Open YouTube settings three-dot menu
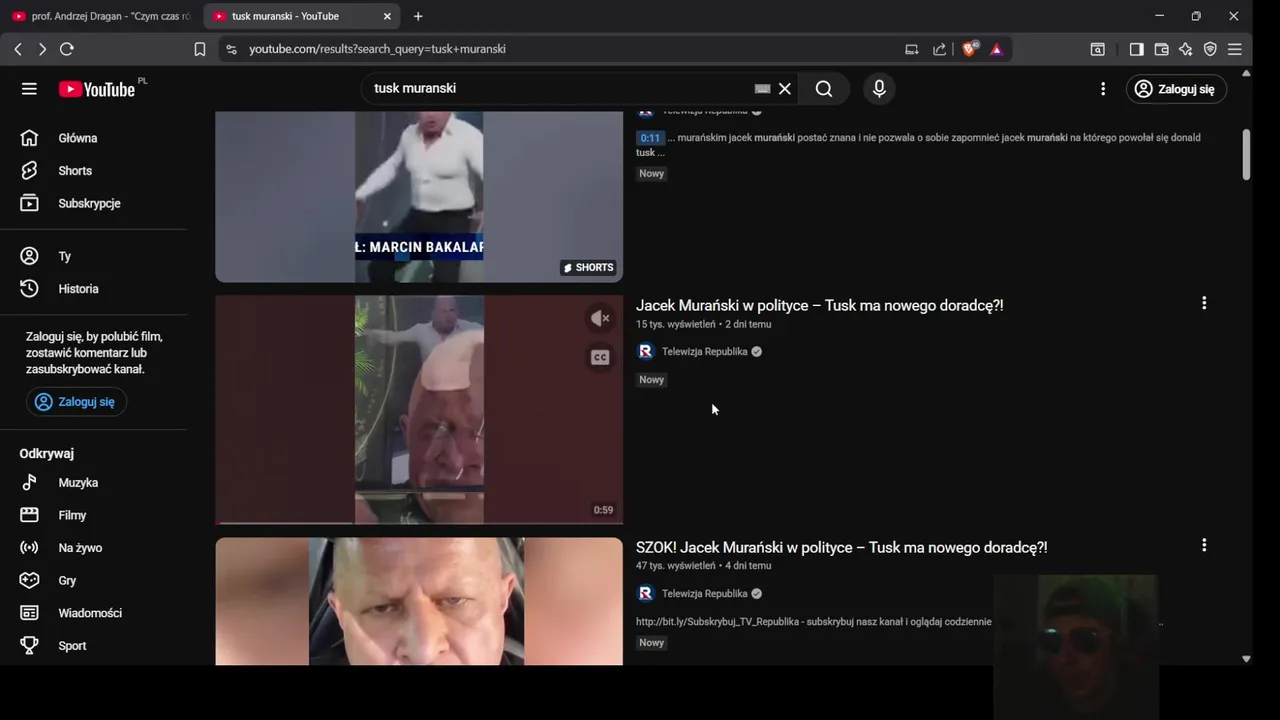Image resolution: width=1280 pixels, height=720 pixels. tap(1103, 89)
